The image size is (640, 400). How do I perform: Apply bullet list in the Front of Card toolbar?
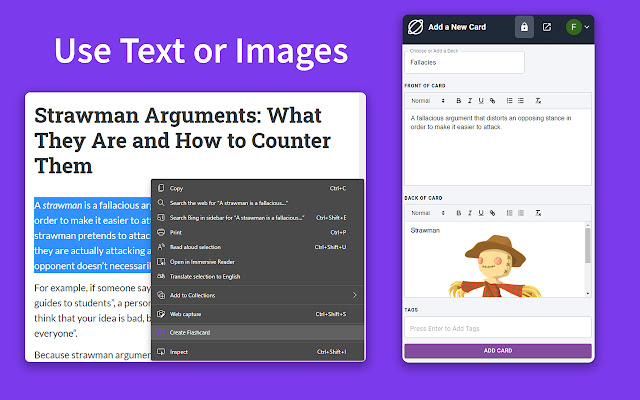coord(521,101)
